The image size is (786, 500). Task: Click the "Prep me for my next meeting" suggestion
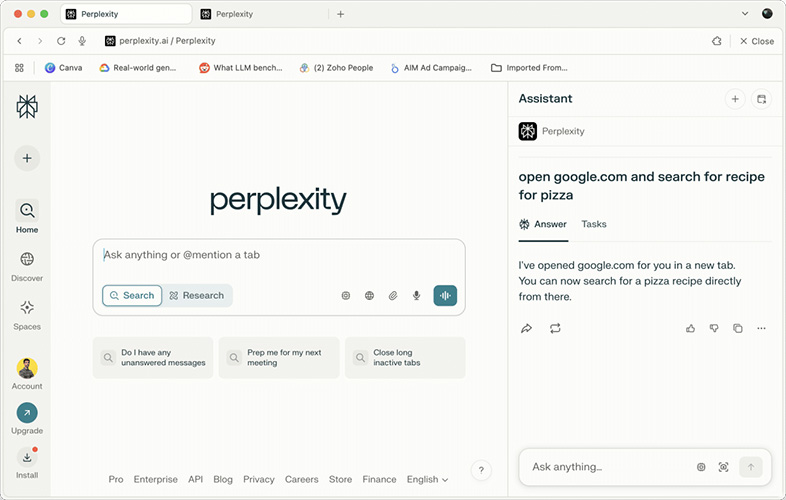point(278,357)
